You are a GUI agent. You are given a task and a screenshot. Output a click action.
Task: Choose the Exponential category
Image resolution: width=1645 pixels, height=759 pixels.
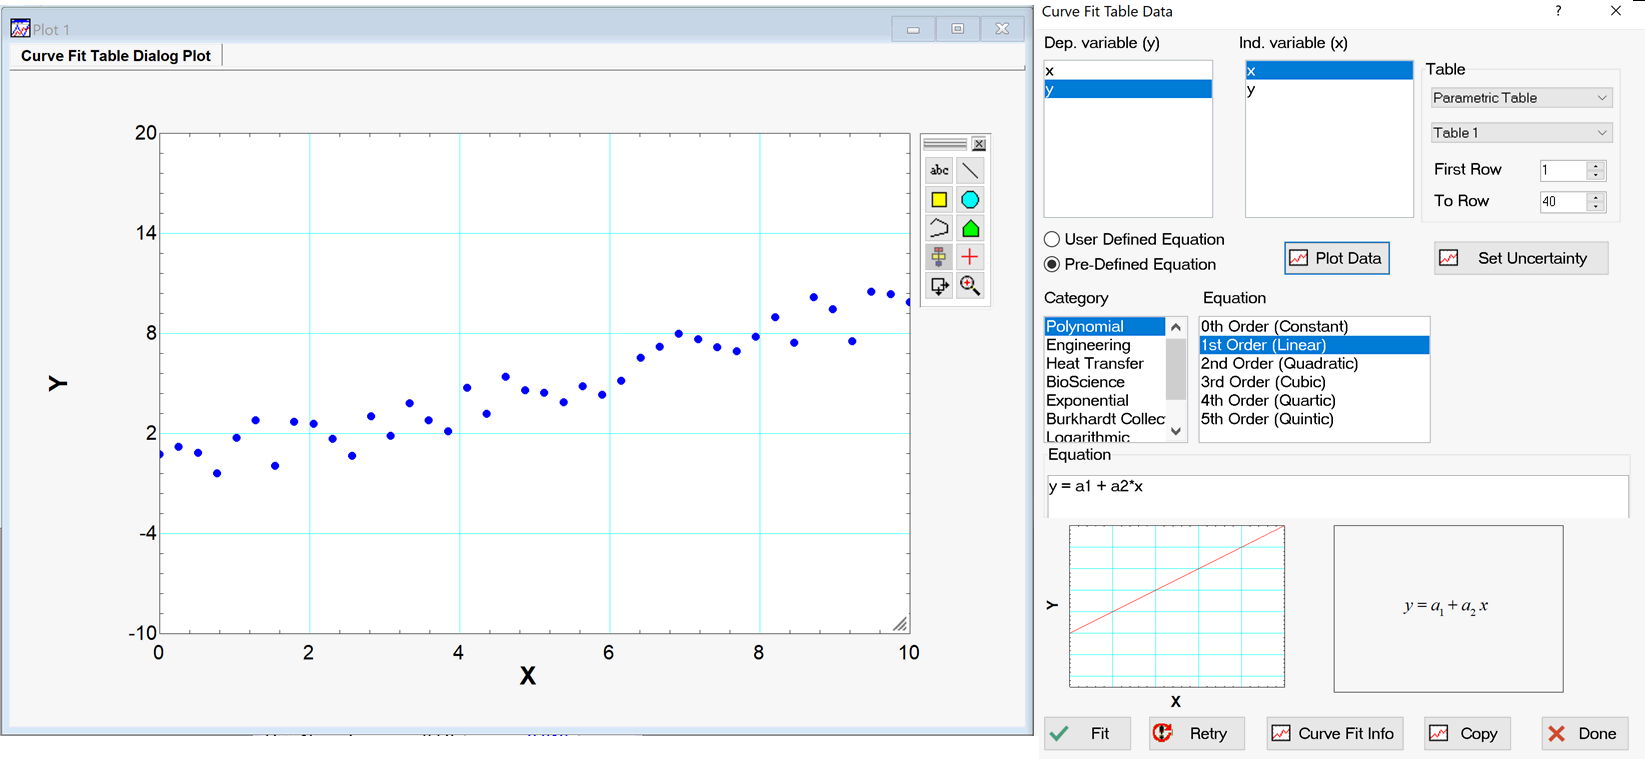pyautogui.click(x=1087, y=401)
